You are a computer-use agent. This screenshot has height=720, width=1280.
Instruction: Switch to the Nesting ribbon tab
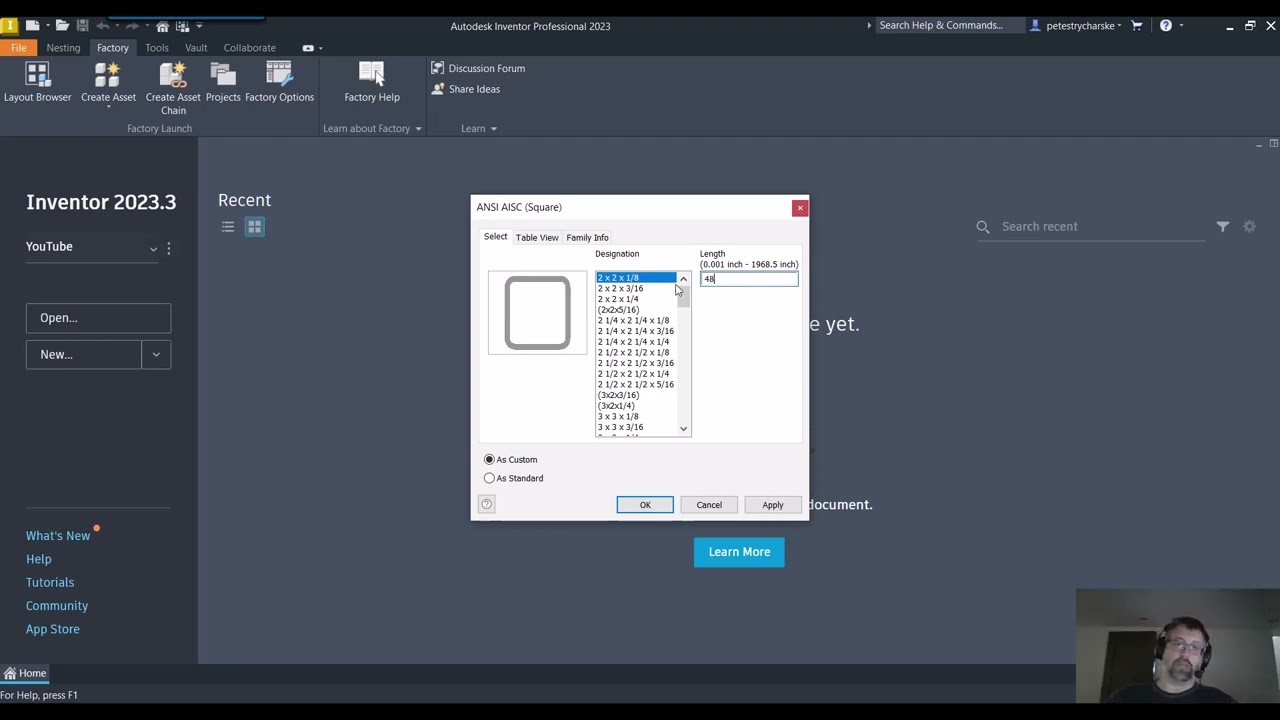pos(63,48)
